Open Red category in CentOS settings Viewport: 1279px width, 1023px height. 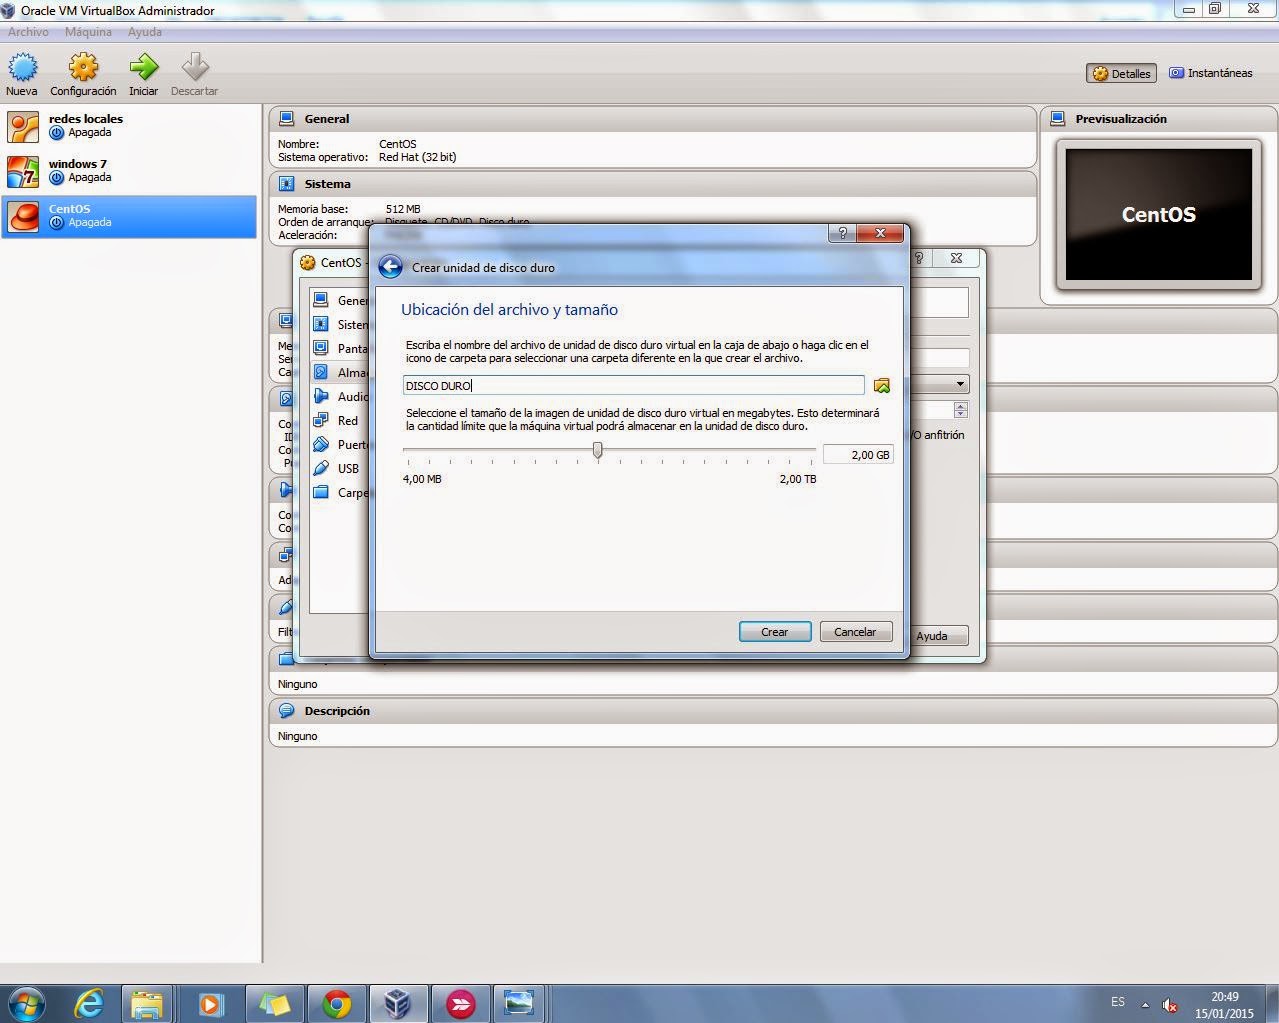[x=340, y=420]
